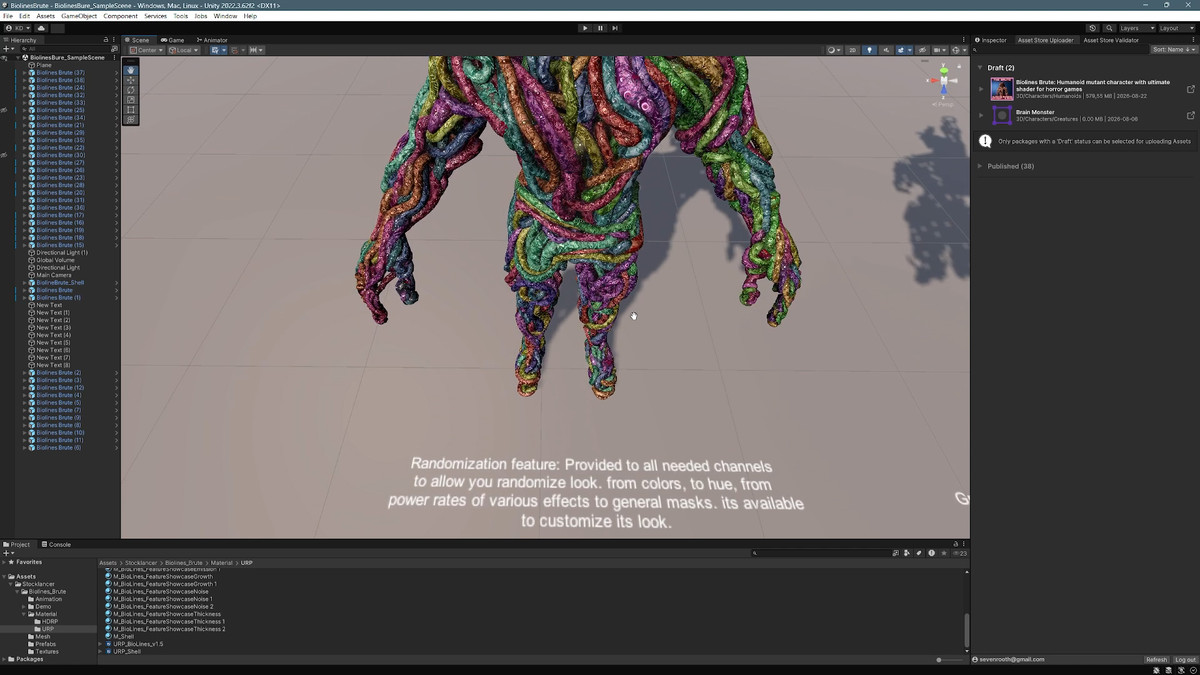Screen dimensions: 1200x675
Task: Switch to the Inspector tab
Action: [991, 40]
